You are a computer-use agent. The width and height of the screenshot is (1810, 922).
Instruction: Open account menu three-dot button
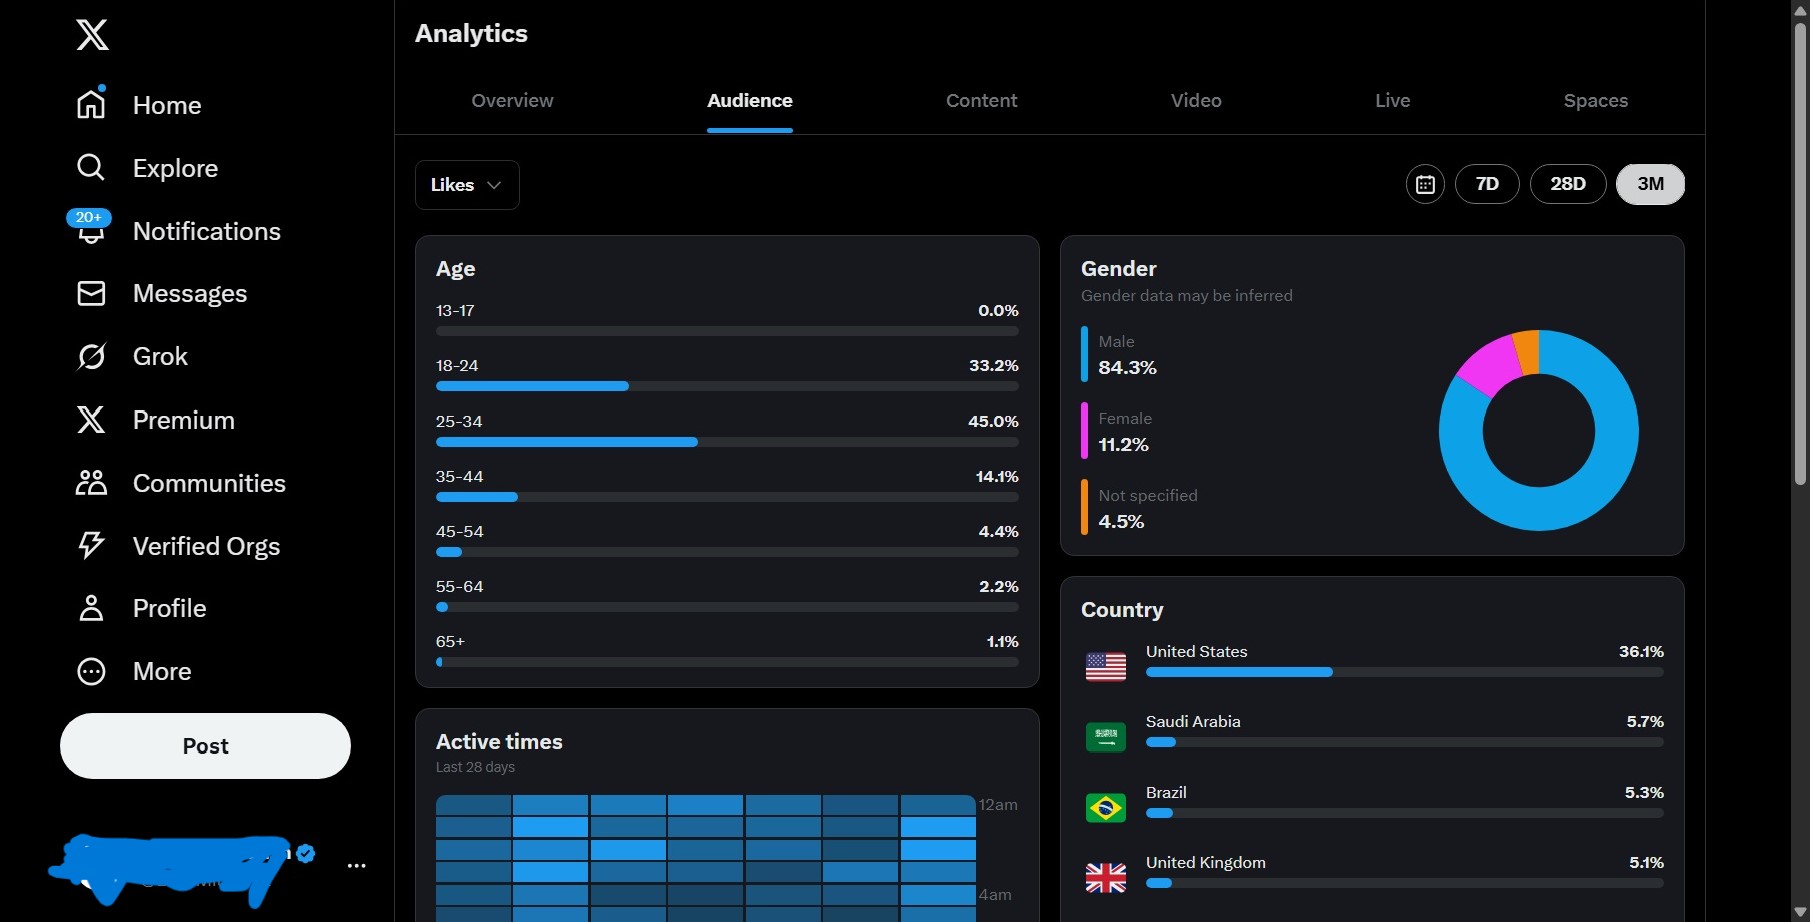(356, 866)
